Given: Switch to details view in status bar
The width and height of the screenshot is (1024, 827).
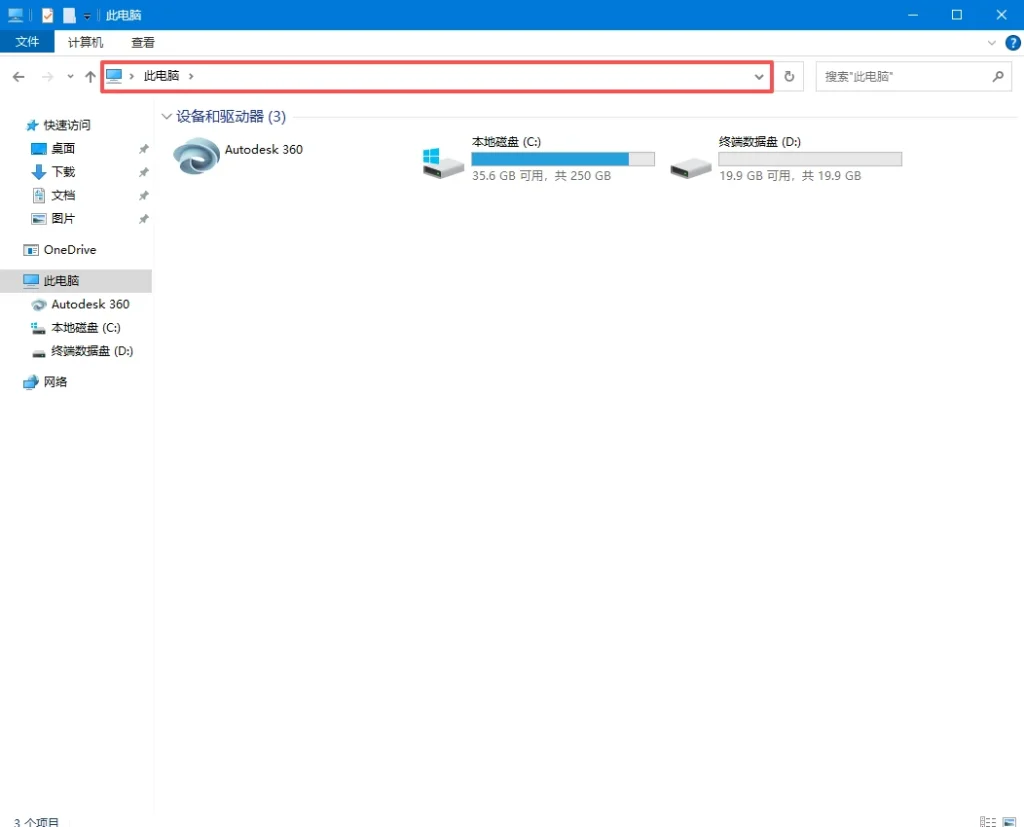Looking at the screenshot, I should pos(988,821).
